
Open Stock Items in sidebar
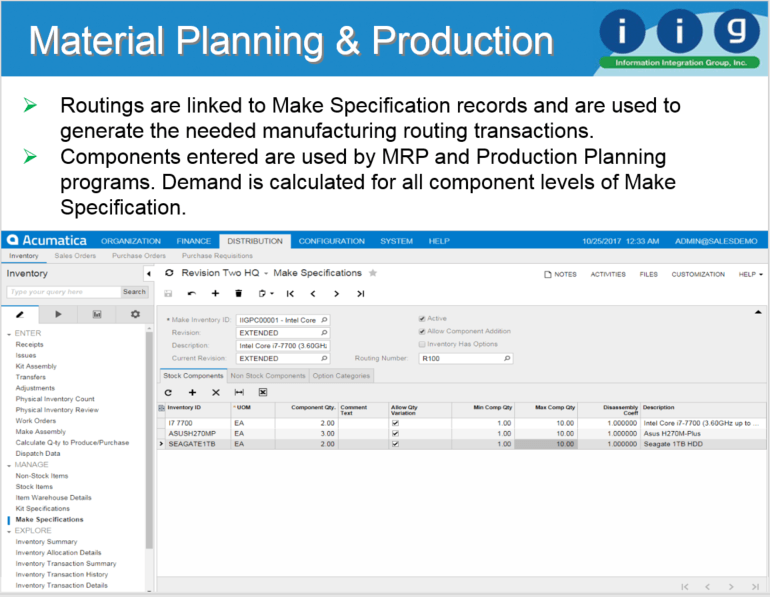(x=34, y=487)
